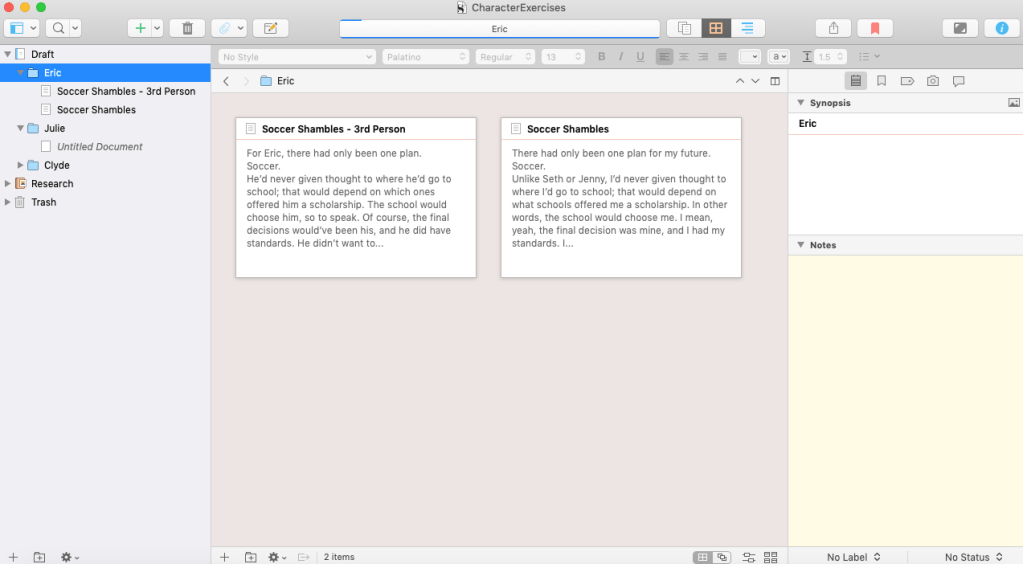Image resolution: width=1023 pixels, height=564 pixels.
Task: Collapse the Synopsis section triangle
Action: coord(800,103)
